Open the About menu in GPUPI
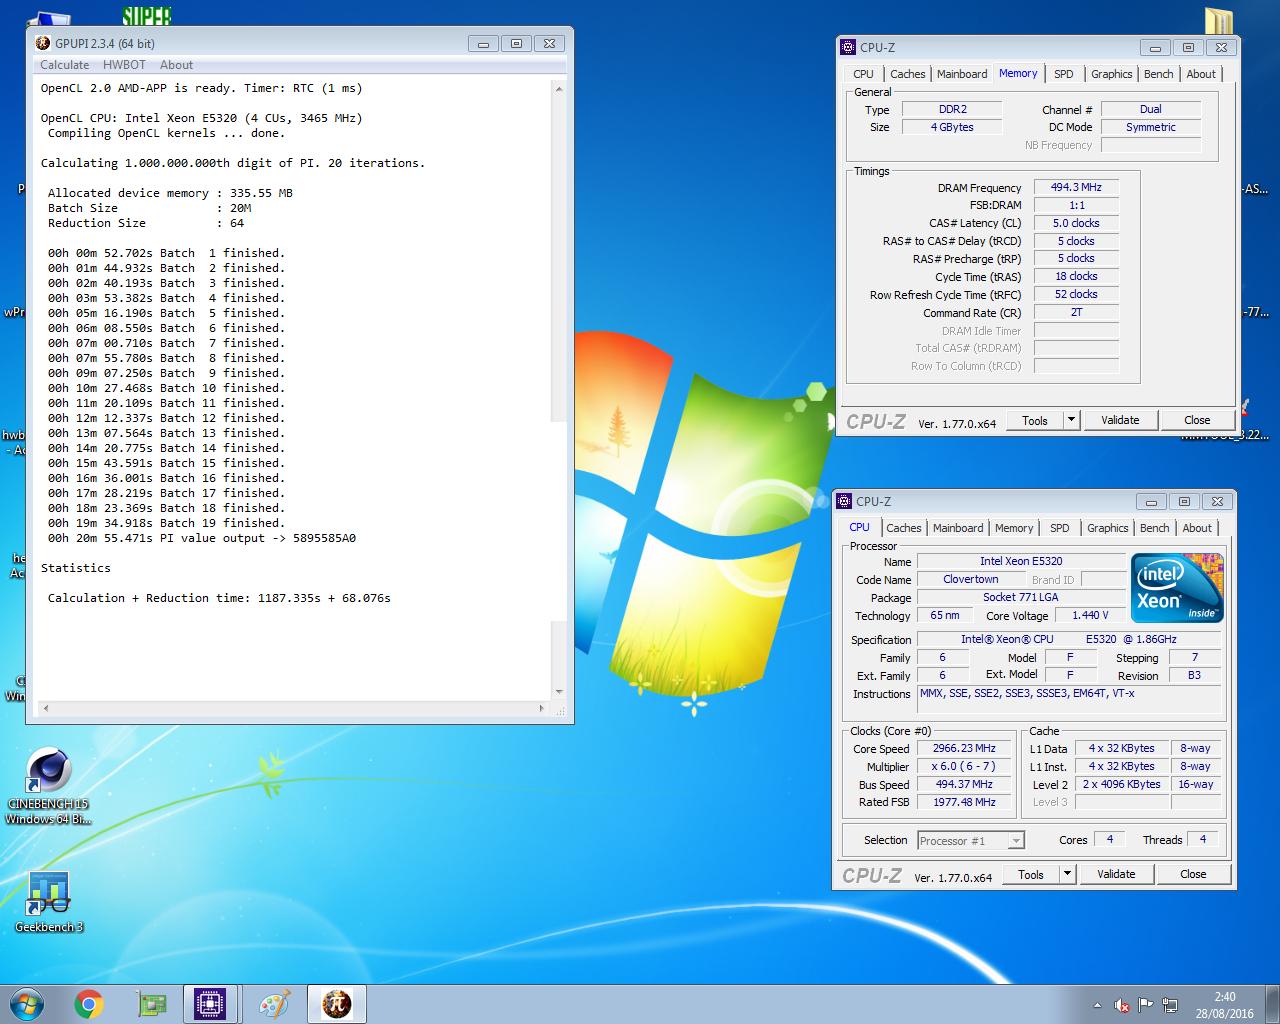 point(176,65)
